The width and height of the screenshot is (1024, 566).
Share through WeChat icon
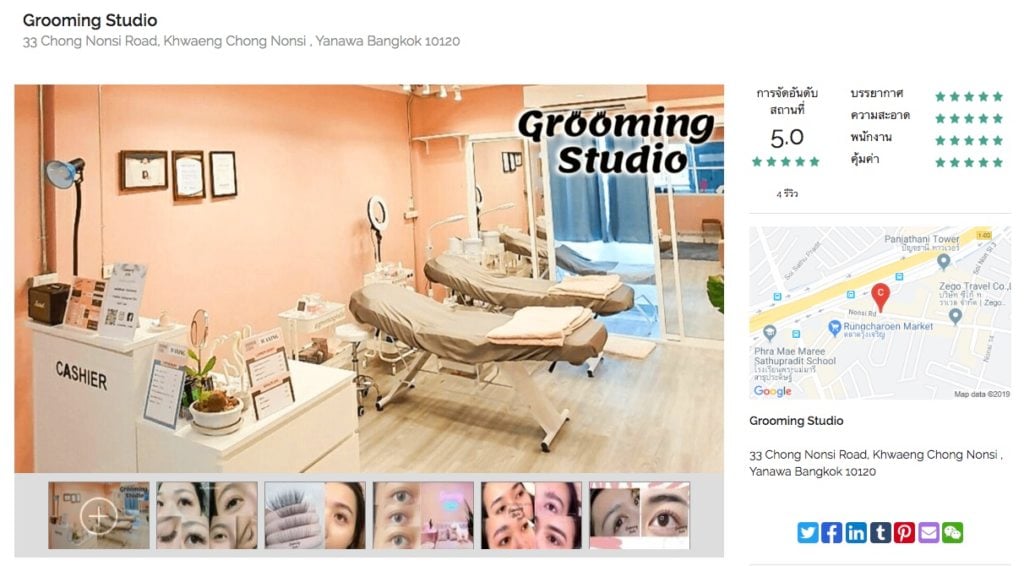click(x=952, y=533)
